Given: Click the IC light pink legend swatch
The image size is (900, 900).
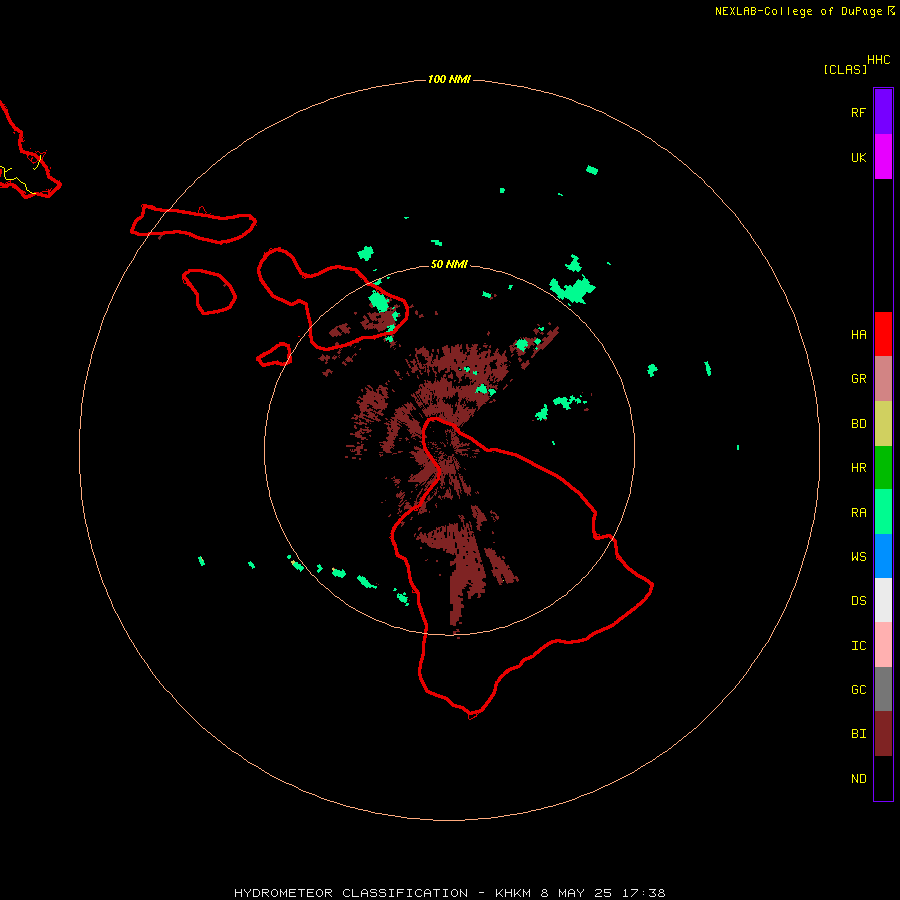Looking at the screenshot, I should (883, 645).
